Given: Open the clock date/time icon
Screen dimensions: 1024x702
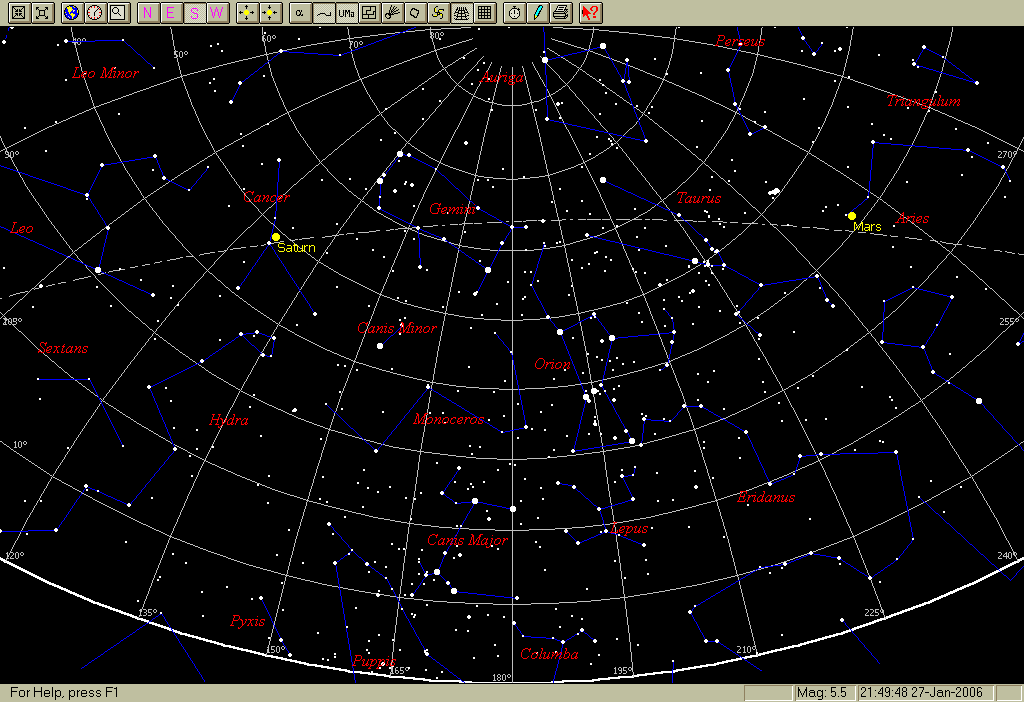Looking at the screenshot, I should click(x=95, y=12).
